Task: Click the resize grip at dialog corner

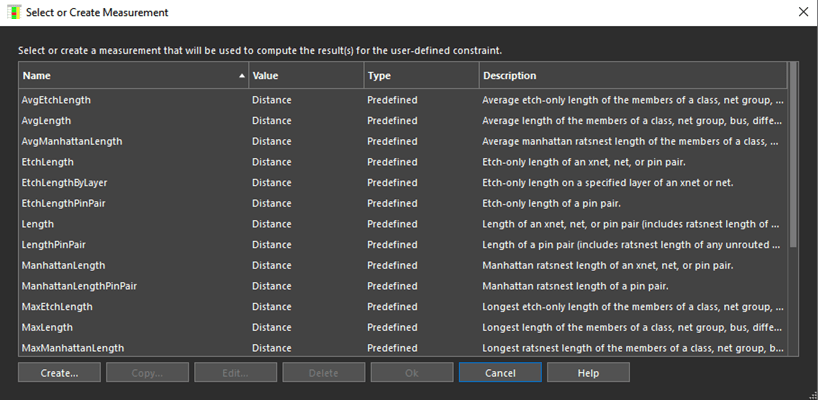Action: pyautogui.click(x=812, y=395)
